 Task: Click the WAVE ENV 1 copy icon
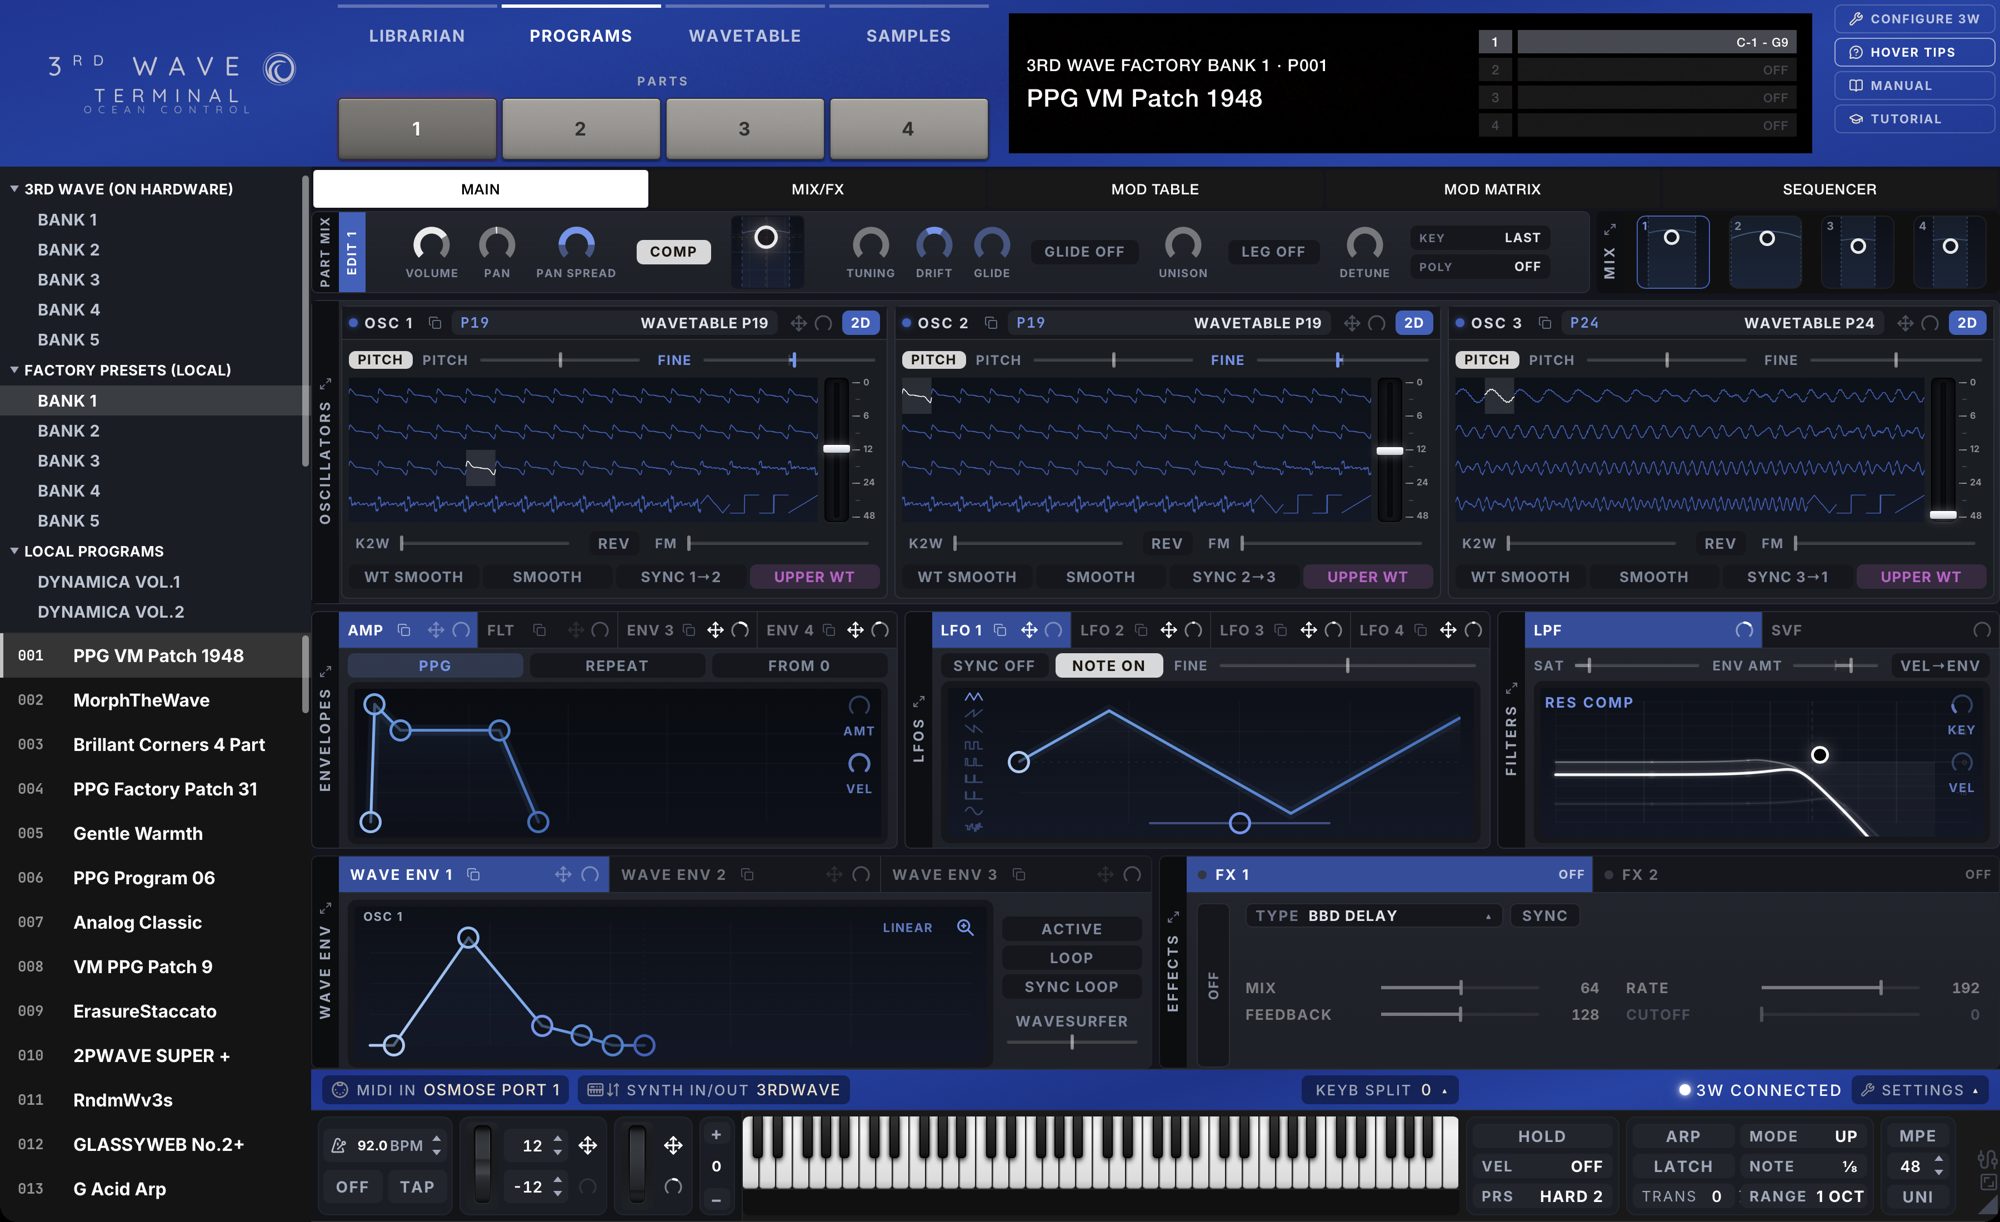coord(474,875)
